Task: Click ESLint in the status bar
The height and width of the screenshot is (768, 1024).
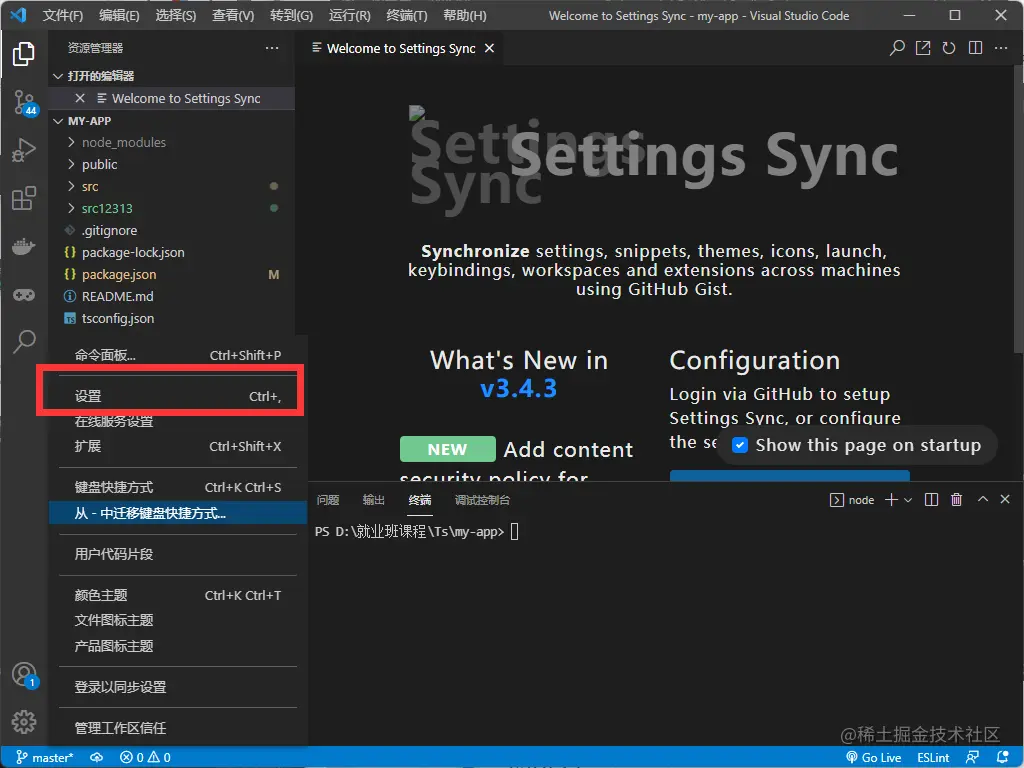Action: pyautogui.click(x=933, y=758)
